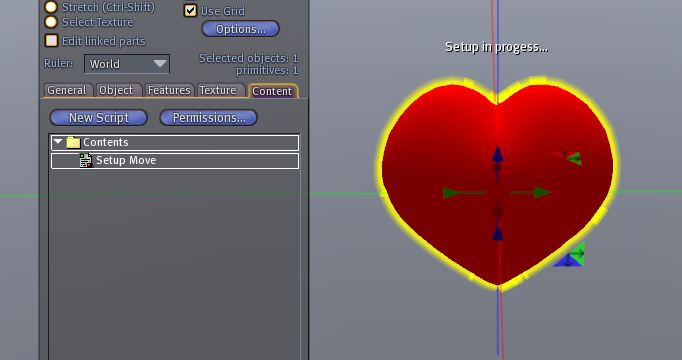Image resolution: width=682 pixels, height=360 pixels.
Task: Switch to the General tab
Action: [67, 90]
